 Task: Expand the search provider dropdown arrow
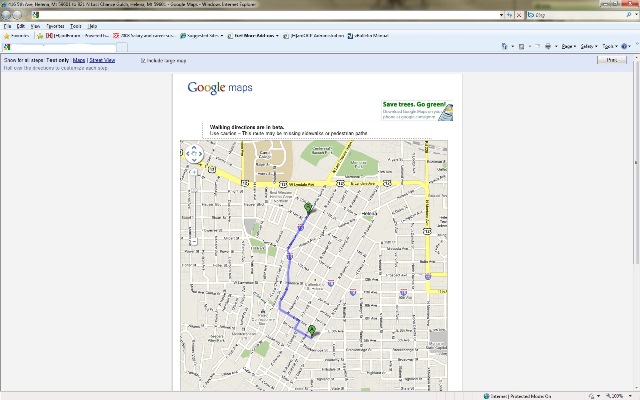pos(636,15)
